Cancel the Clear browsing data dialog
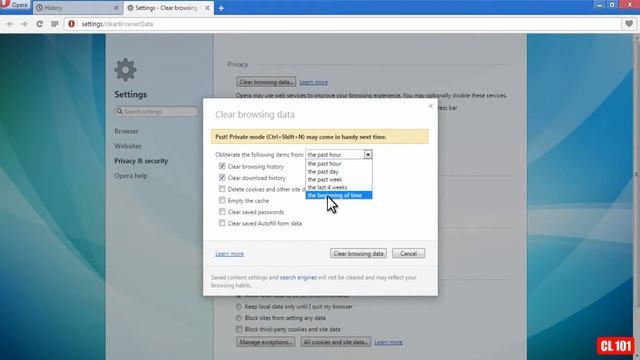 [408, 253]
